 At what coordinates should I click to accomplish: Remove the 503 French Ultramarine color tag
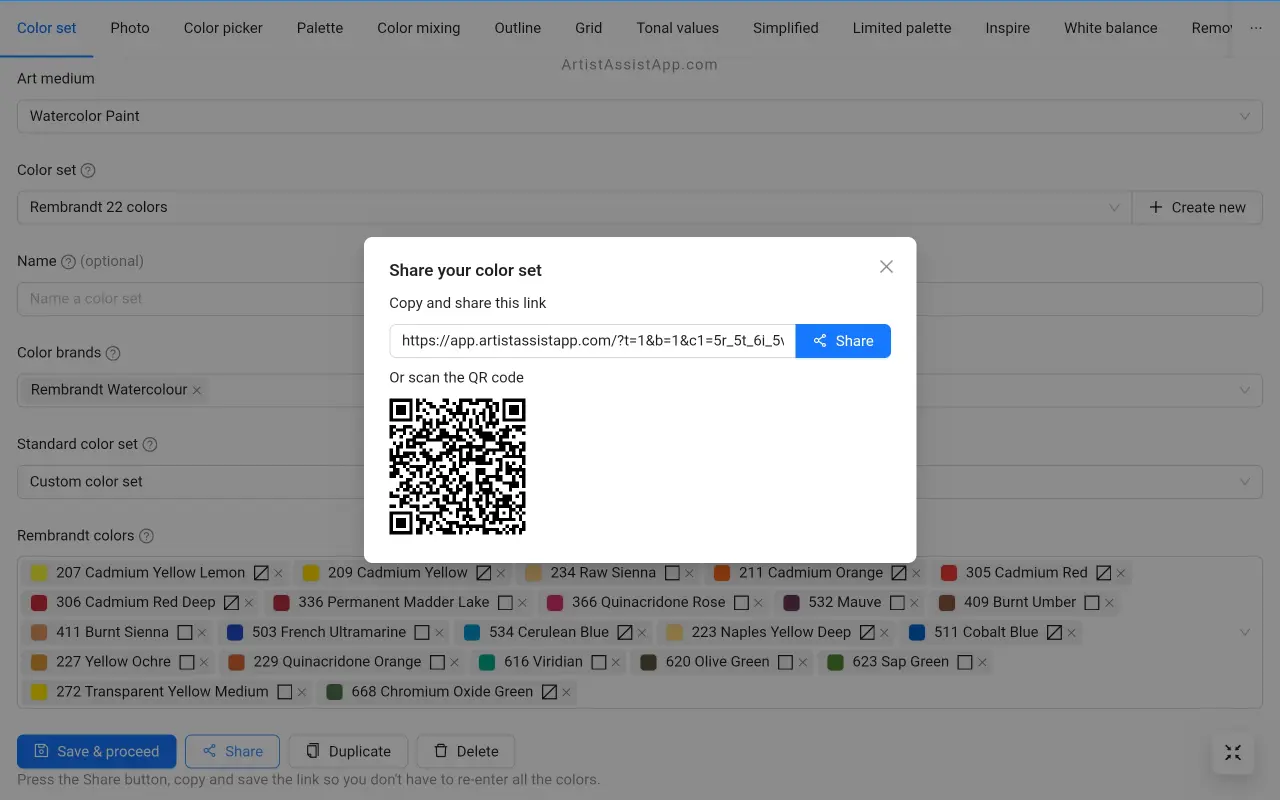coord(439,633)
